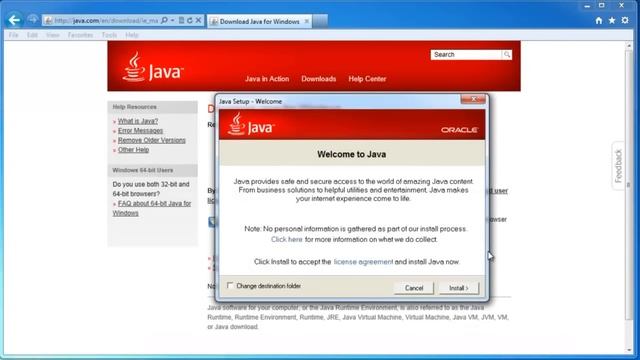Viewport: 640px width, 360px height.
Task: Click the Help Resources heading
Action: tap(134, 107)
